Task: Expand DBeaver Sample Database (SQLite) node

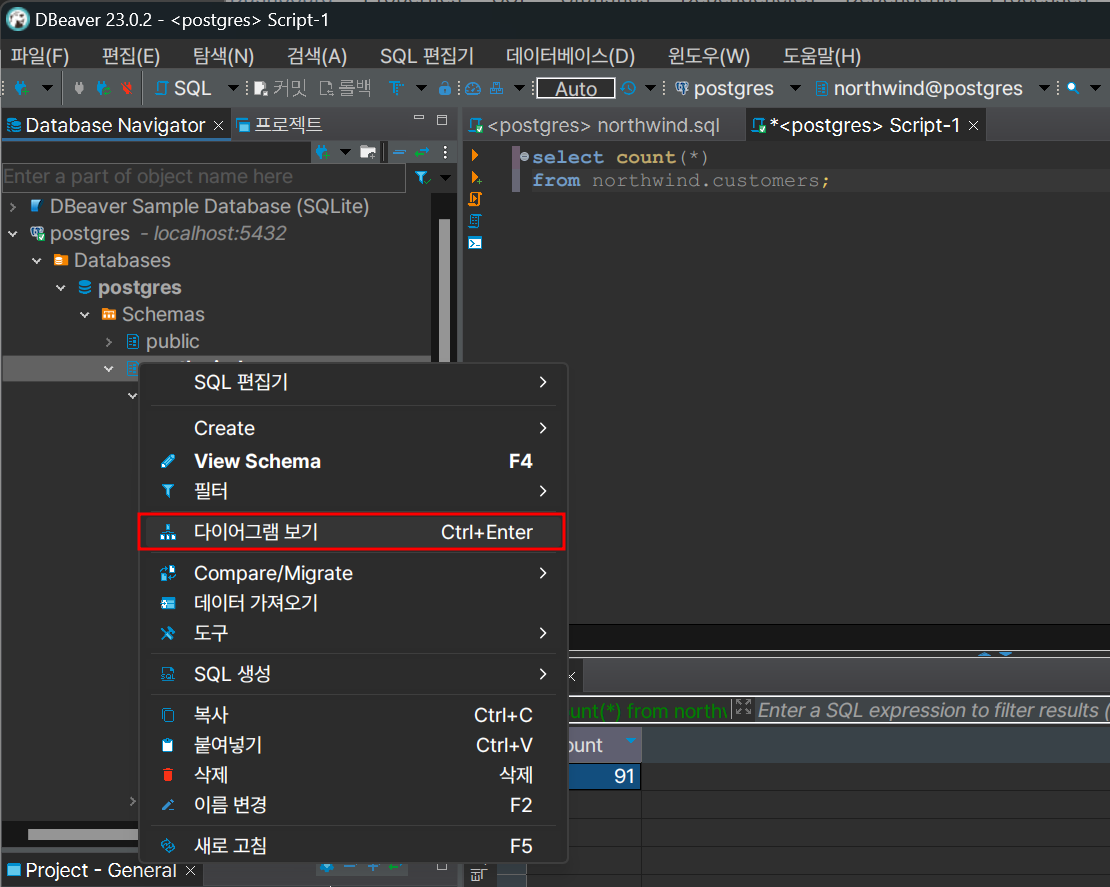Action: [13, 207]
